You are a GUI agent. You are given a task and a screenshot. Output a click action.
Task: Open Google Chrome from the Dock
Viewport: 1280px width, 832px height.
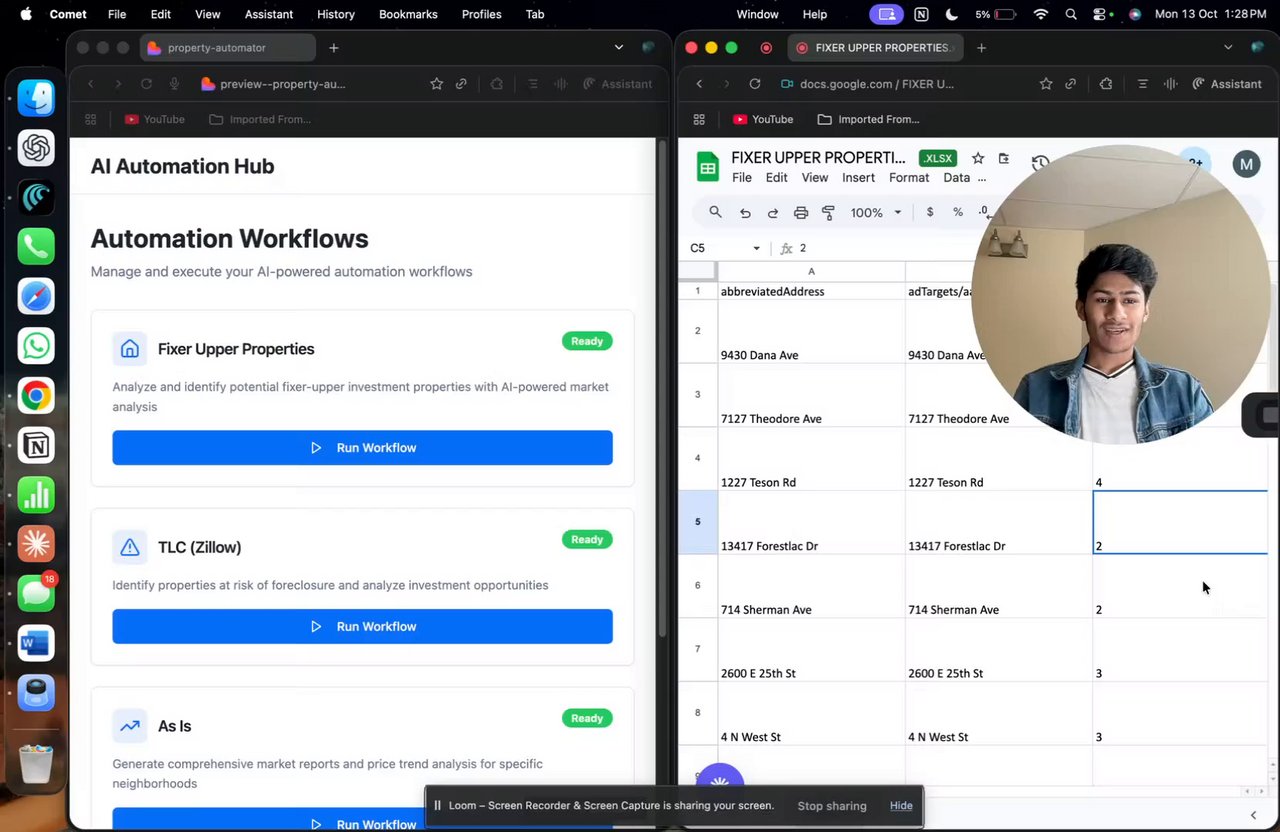click(36, 396)
